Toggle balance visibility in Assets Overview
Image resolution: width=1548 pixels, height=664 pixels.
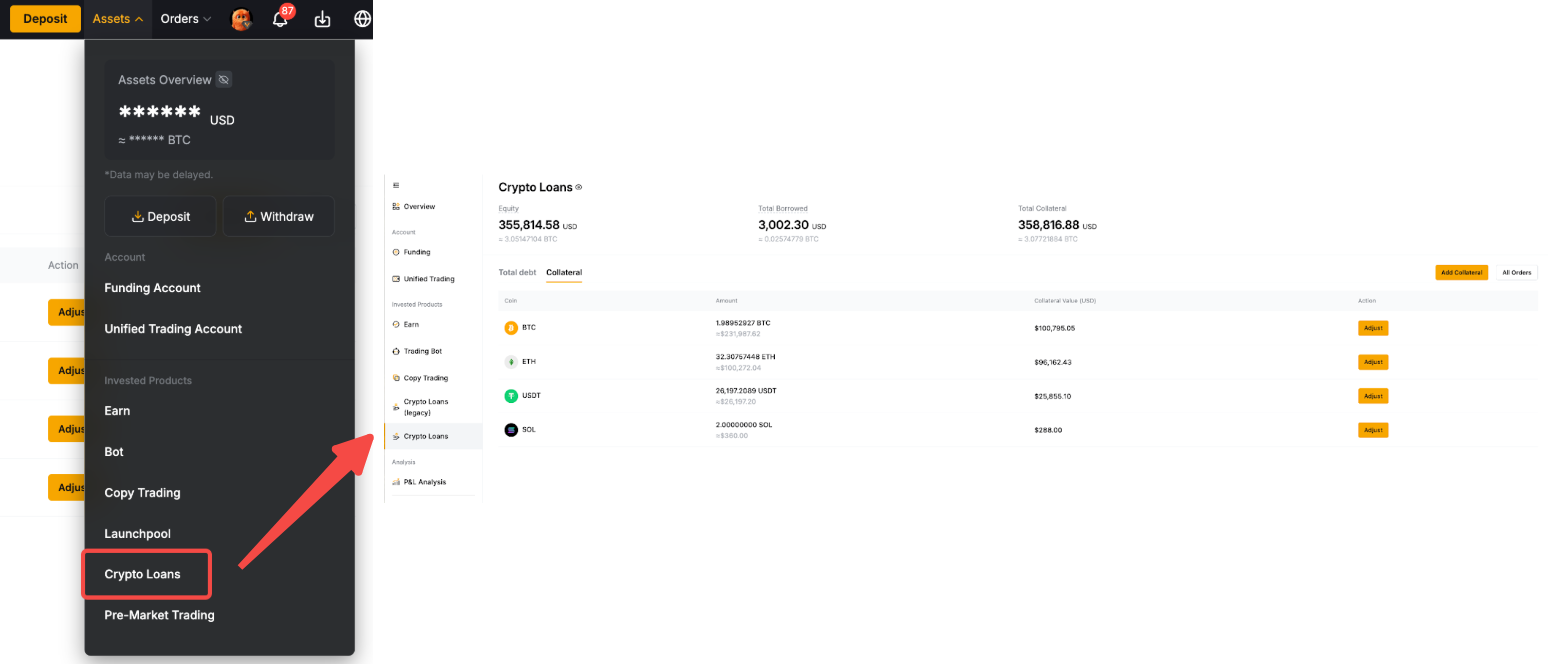(224, 80)
